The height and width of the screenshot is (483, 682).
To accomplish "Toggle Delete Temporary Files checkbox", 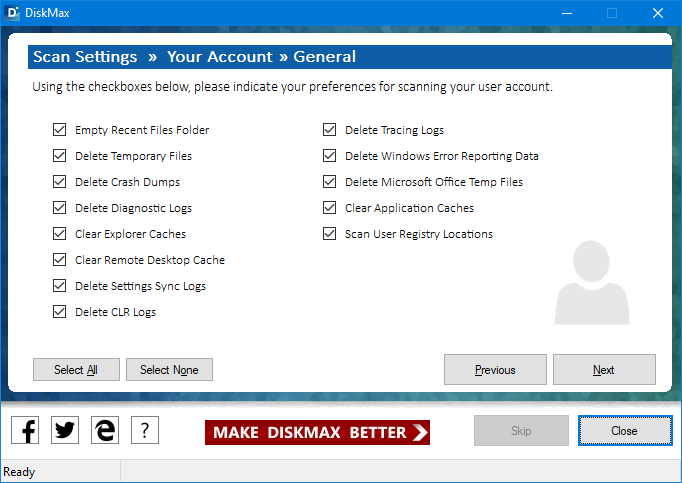I will [60, 156].
